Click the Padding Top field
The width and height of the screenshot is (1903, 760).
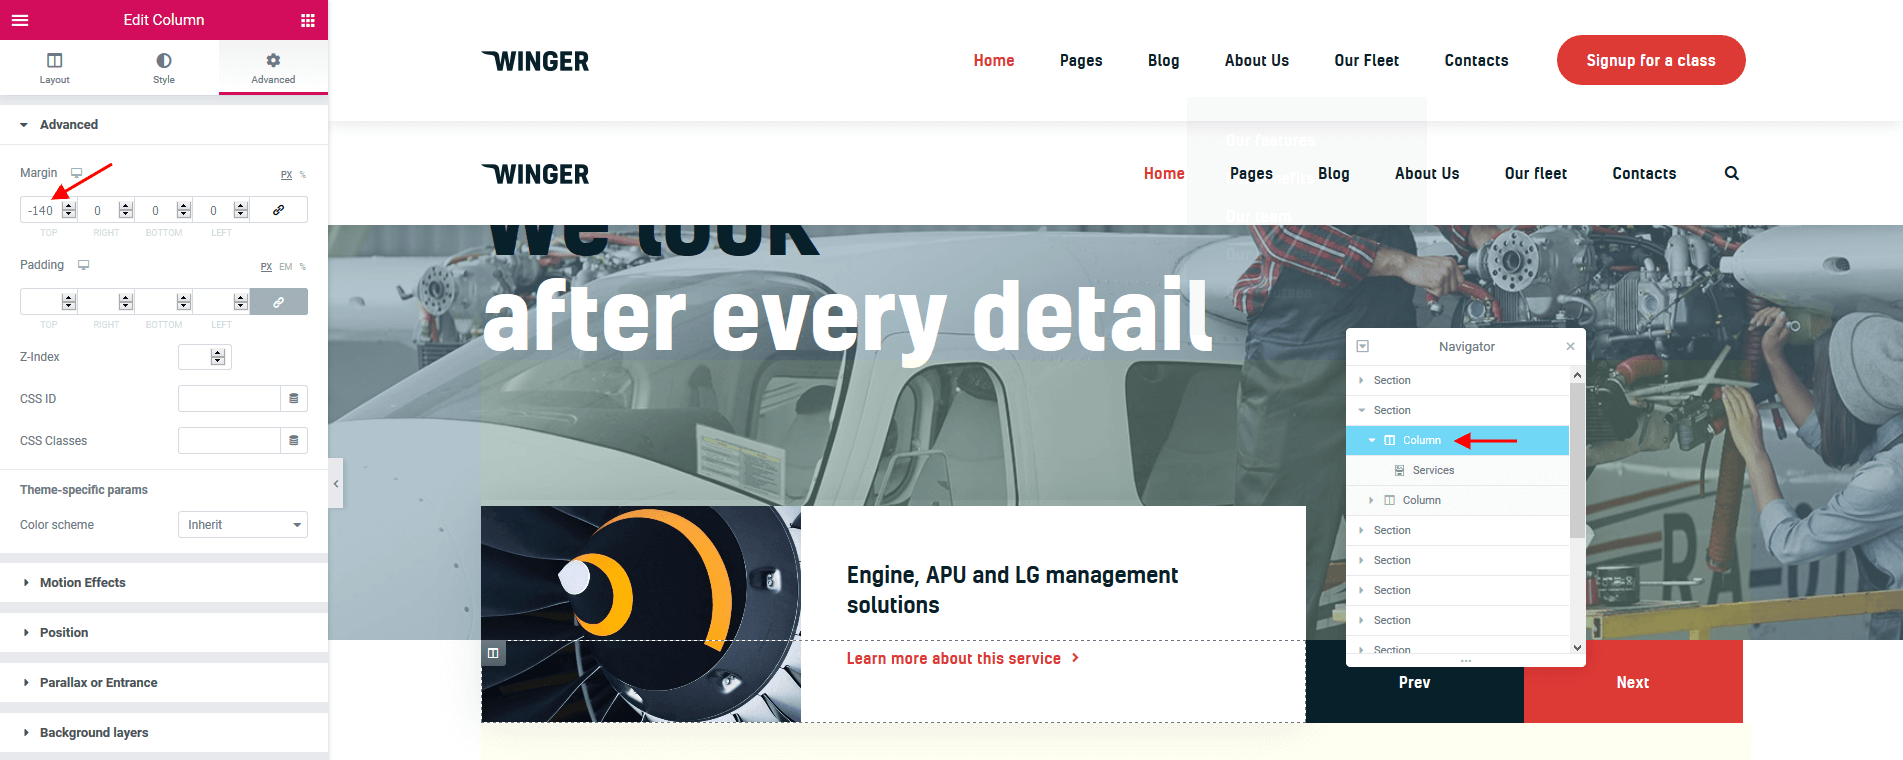click(41, 302)
